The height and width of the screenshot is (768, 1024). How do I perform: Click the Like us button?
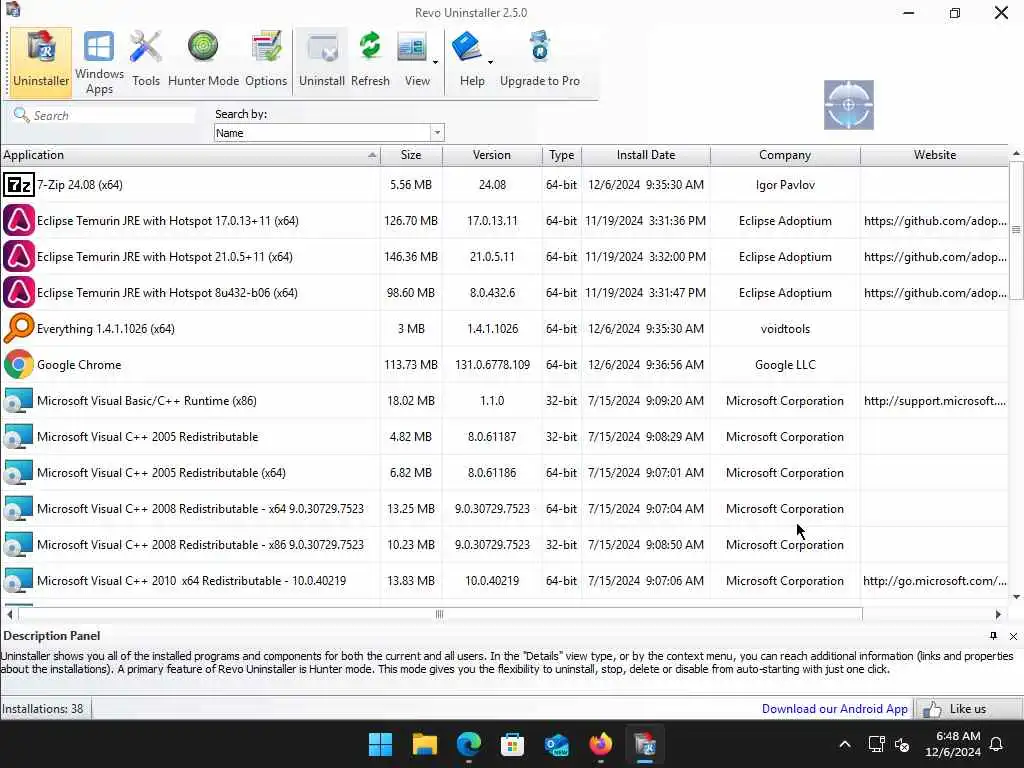[968, 709]
